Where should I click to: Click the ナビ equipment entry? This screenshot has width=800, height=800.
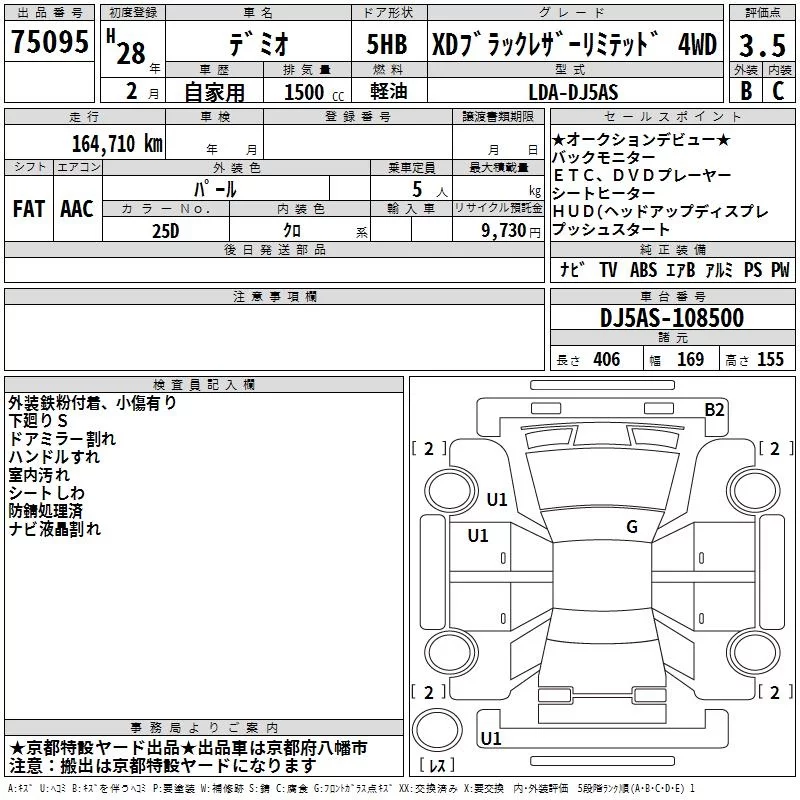572,269
